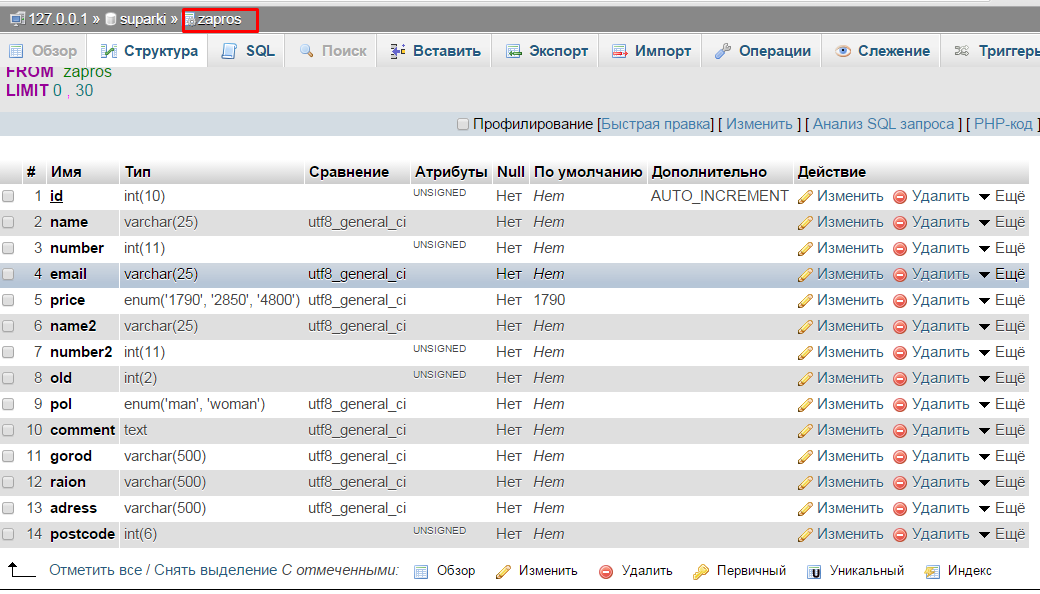The height and width of the screenshot is (594, 1040).
Task: Click the pencil icon in the id row
Action: coord(805,197)
